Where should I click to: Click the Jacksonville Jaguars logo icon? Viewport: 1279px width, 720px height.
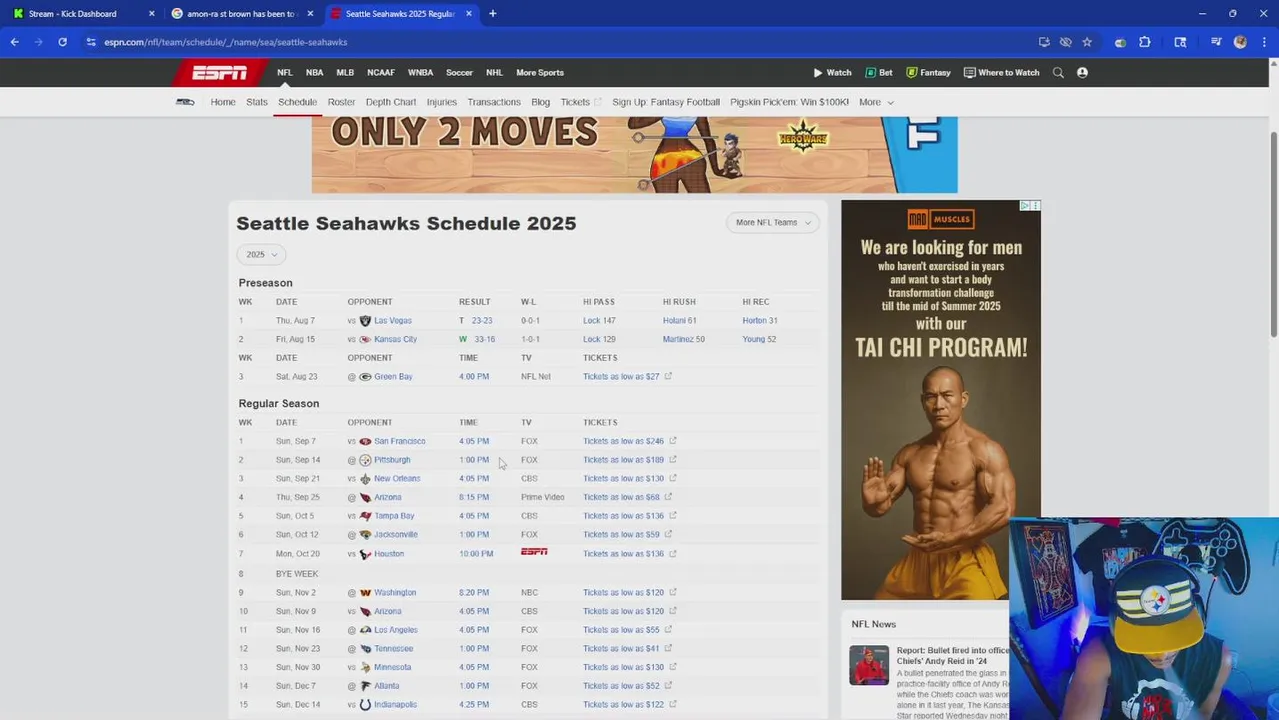coord(365,535)
